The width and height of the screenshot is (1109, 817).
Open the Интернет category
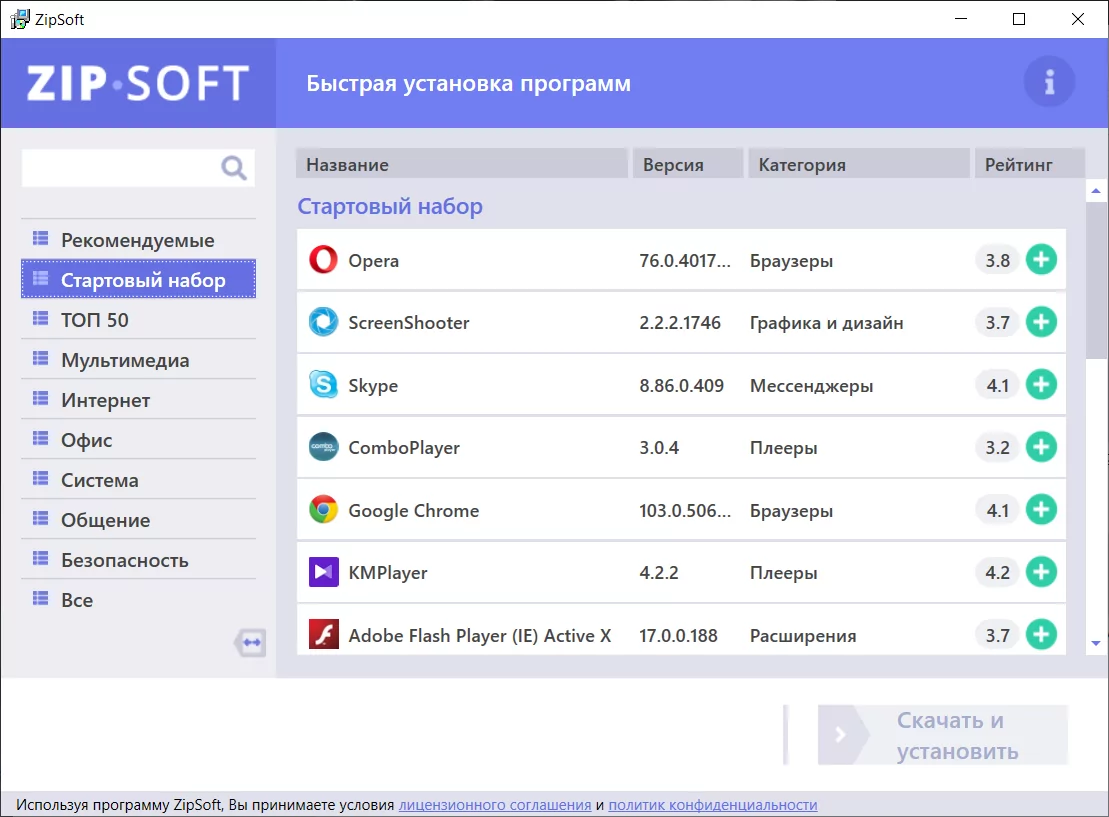click(139, 400)
